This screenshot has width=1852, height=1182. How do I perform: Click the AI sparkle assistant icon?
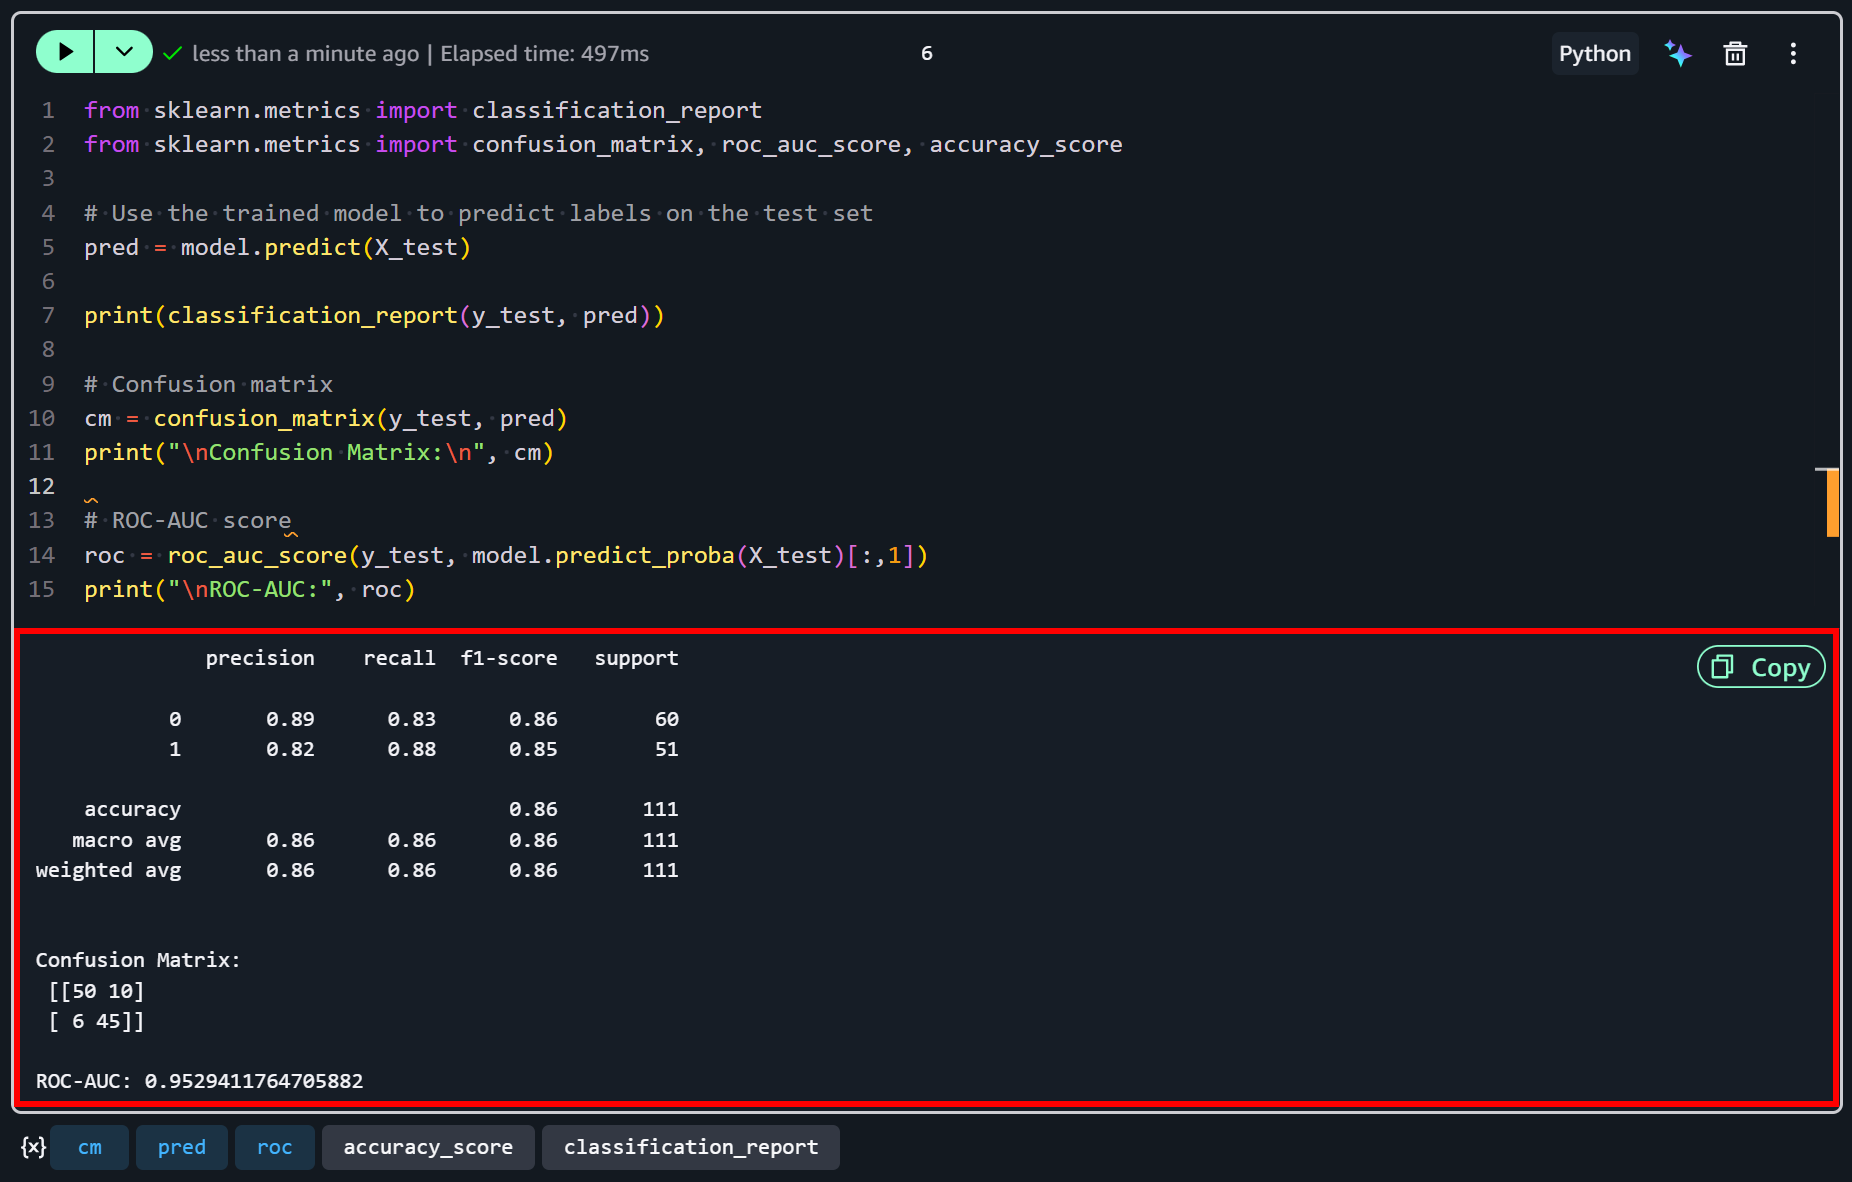click(1678, 54)
